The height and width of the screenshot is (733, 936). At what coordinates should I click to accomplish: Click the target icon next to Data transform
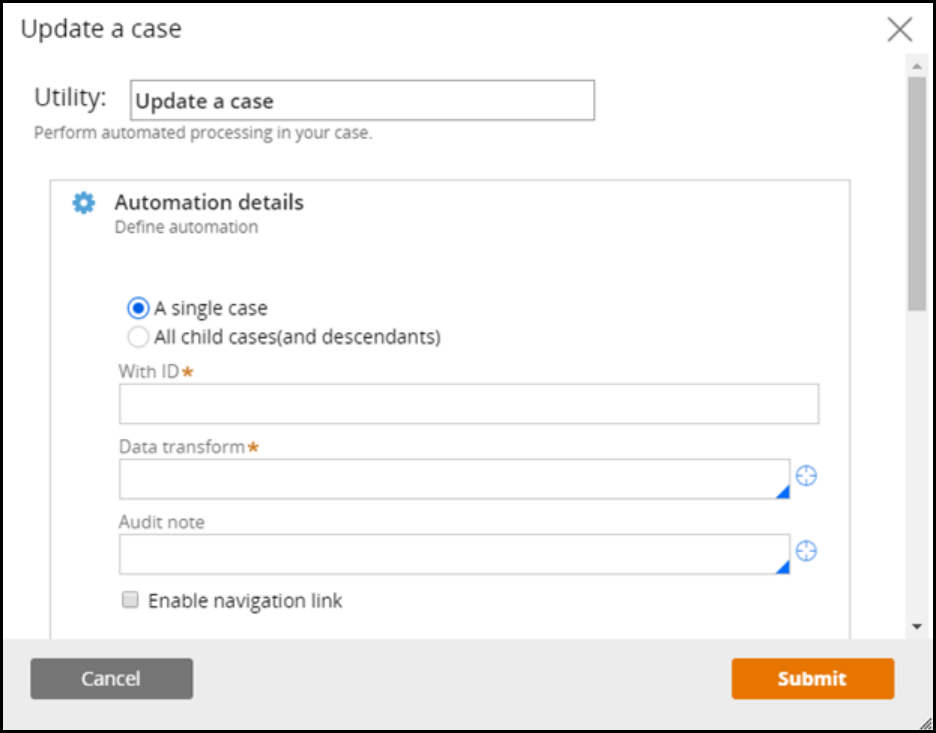coord(806,476)
